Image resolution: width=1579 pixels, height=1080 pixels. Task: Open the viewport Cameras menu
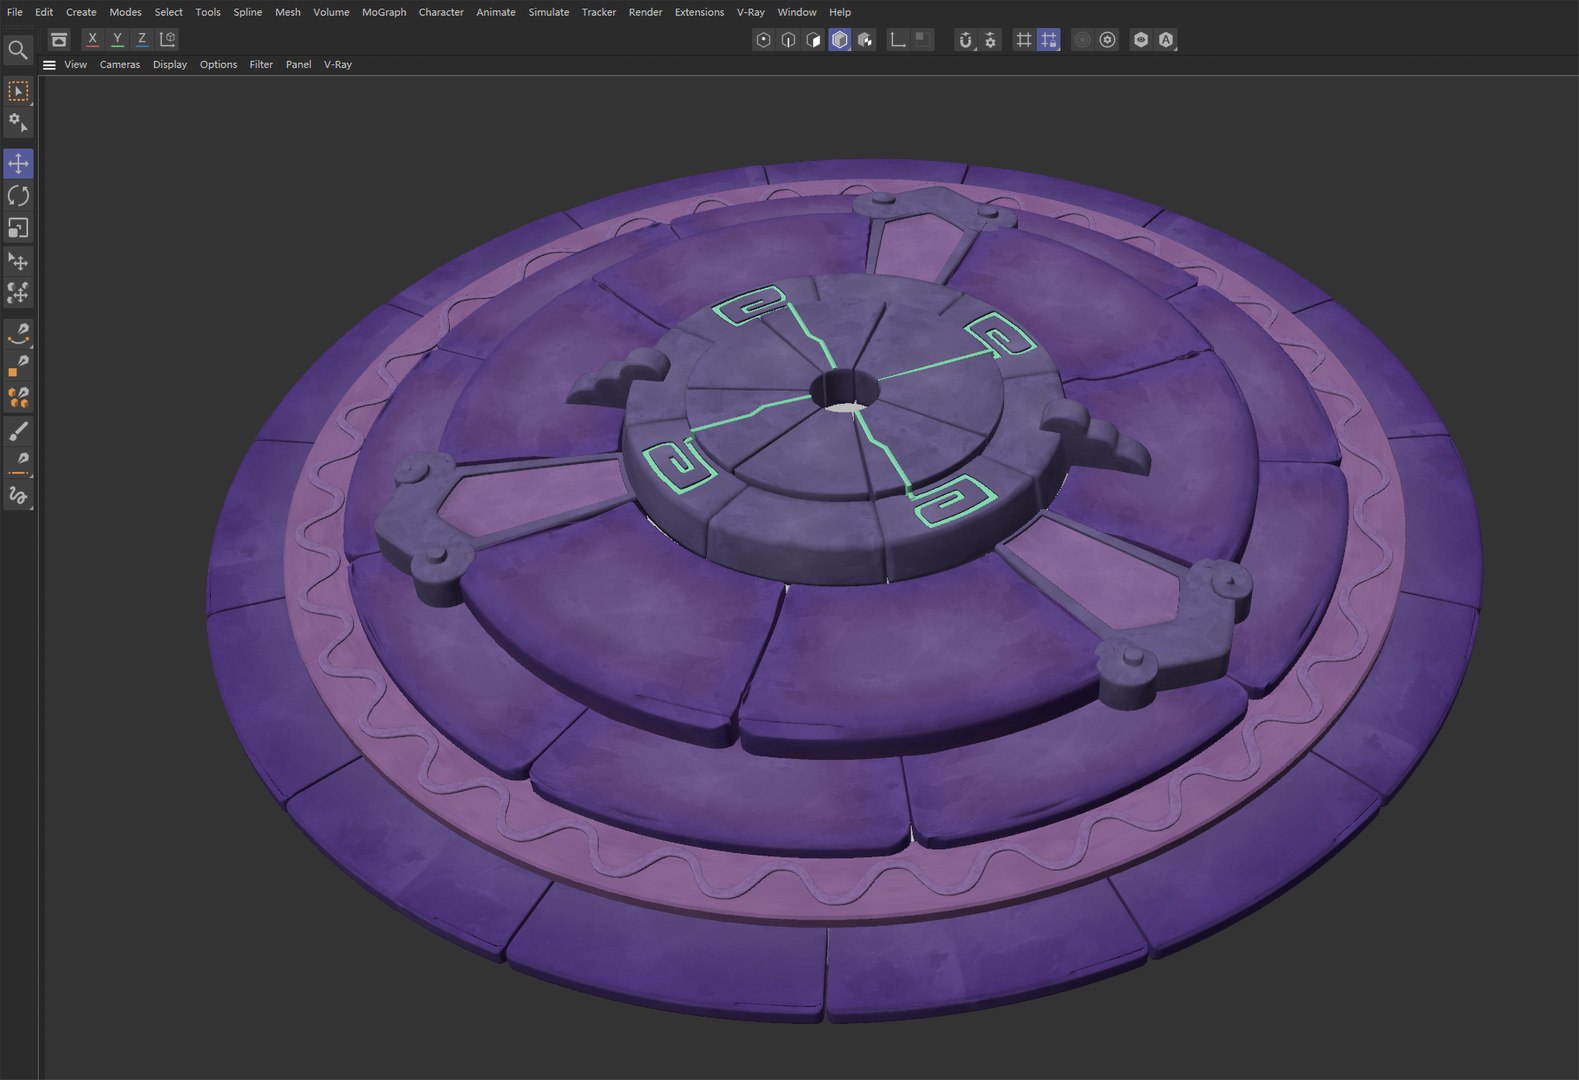[x=120, y=65]
